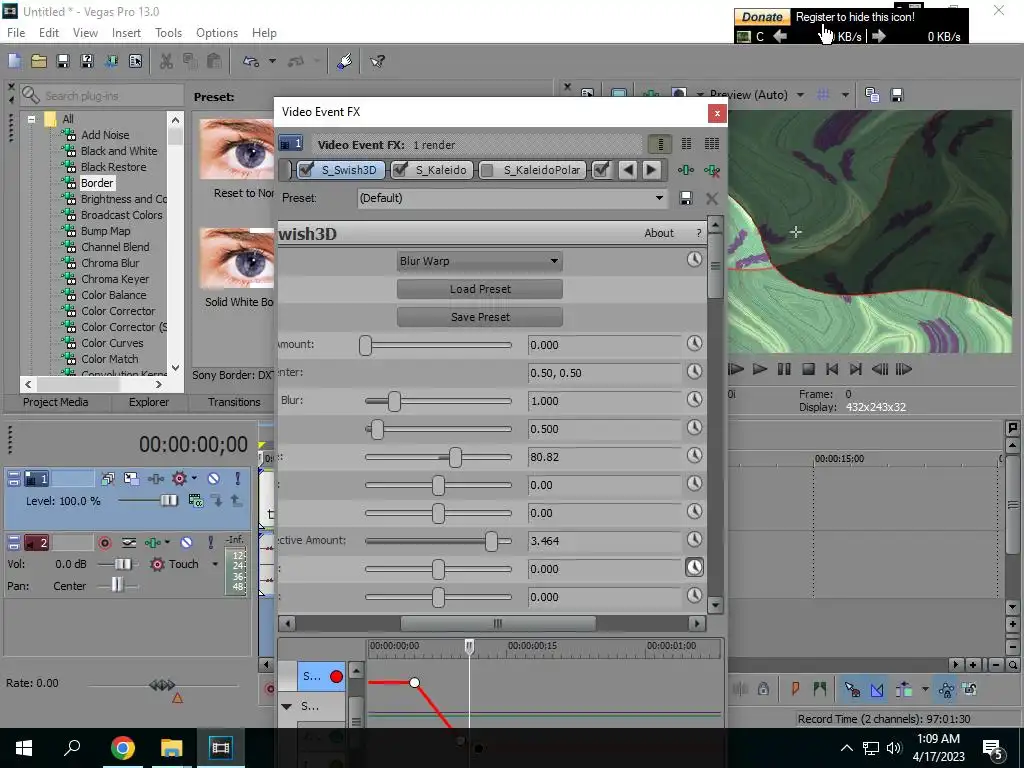Click the About link in Swish3D
This screenshot has height=768, width=1024.
658,233
